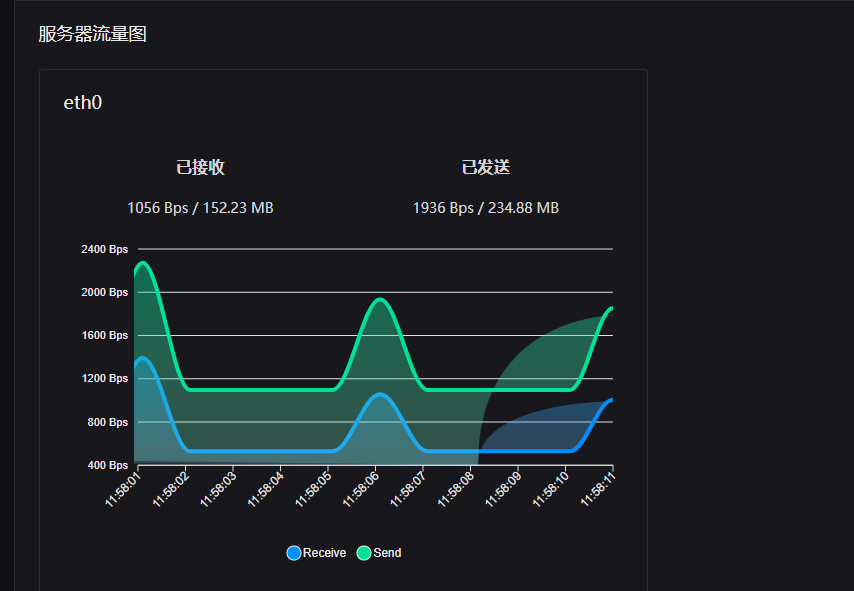Screen dimensions: 854x591
Task: Click the eth0 interface title
Action: coord(83,102)
